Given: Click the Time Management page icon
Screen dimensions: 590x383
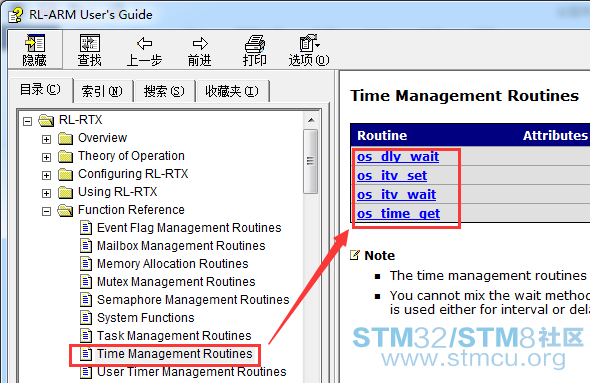Looking at the screenshot, I should pos(86,354).
